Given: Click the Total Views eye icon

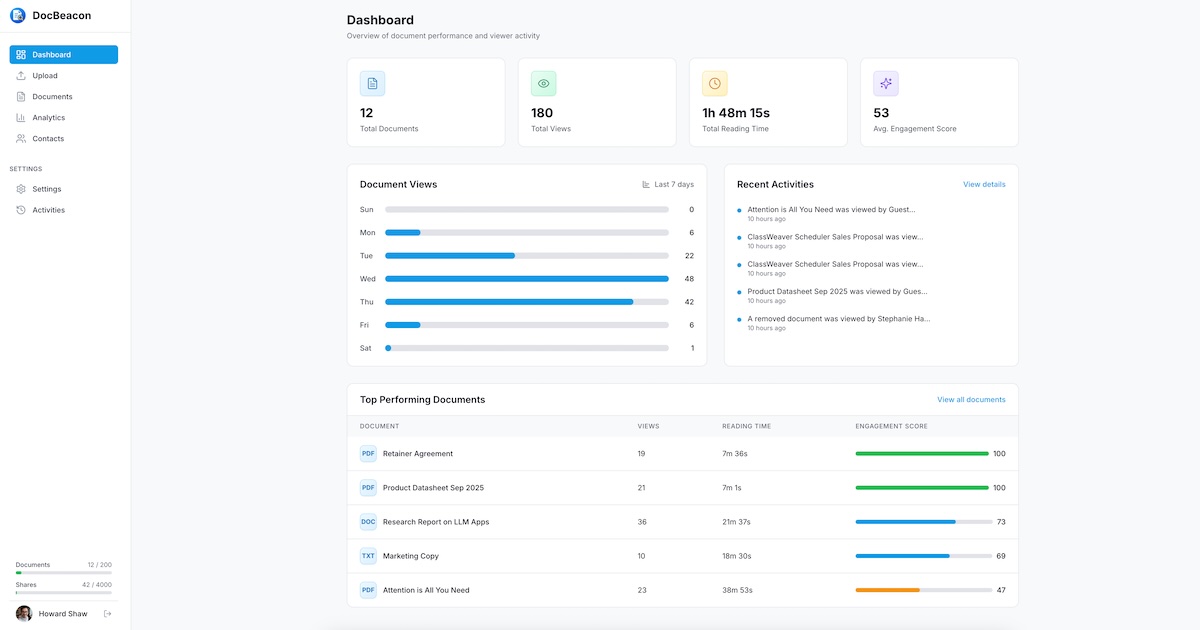Looking at the screenshot, I should click(x=544, y=84).
